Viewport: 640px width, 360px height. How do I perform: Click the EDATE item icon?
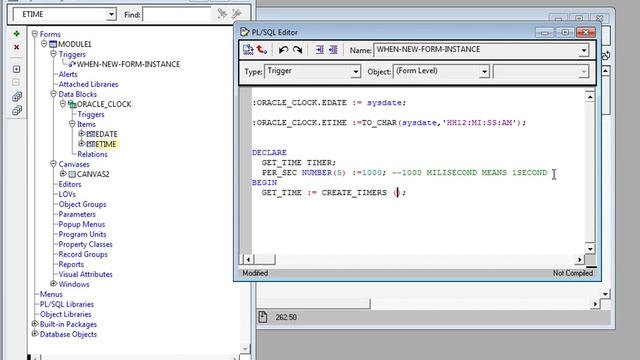91,134
